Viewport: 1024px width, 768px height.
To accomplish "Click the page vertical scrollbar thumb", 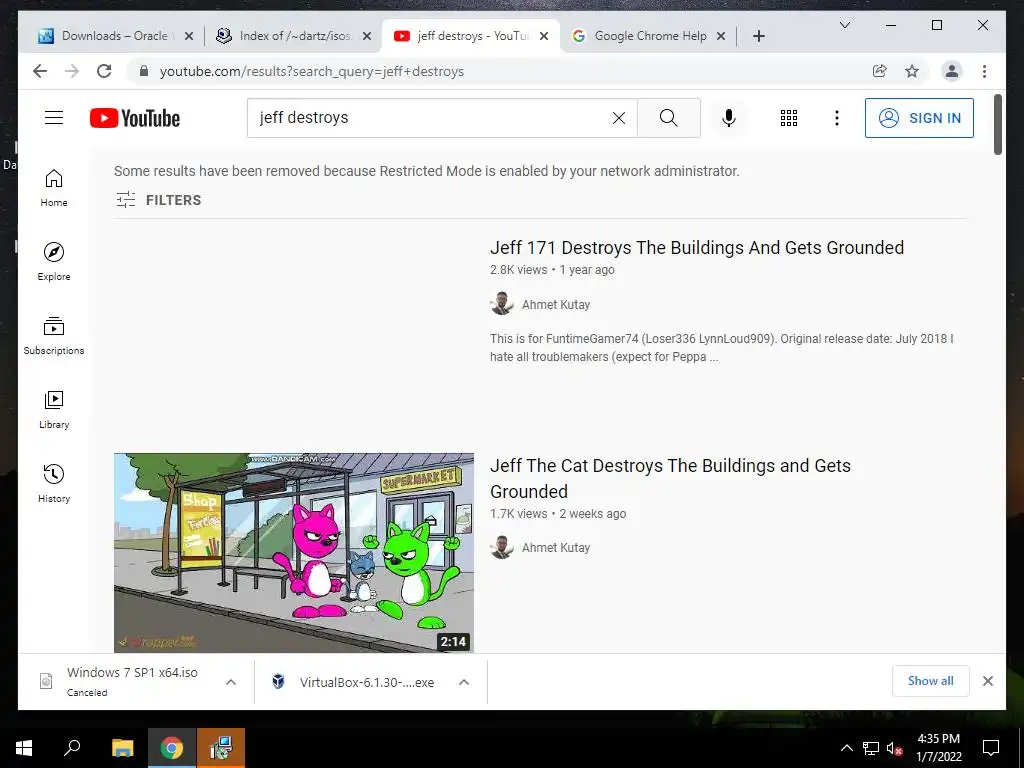I will coord(997,125).
